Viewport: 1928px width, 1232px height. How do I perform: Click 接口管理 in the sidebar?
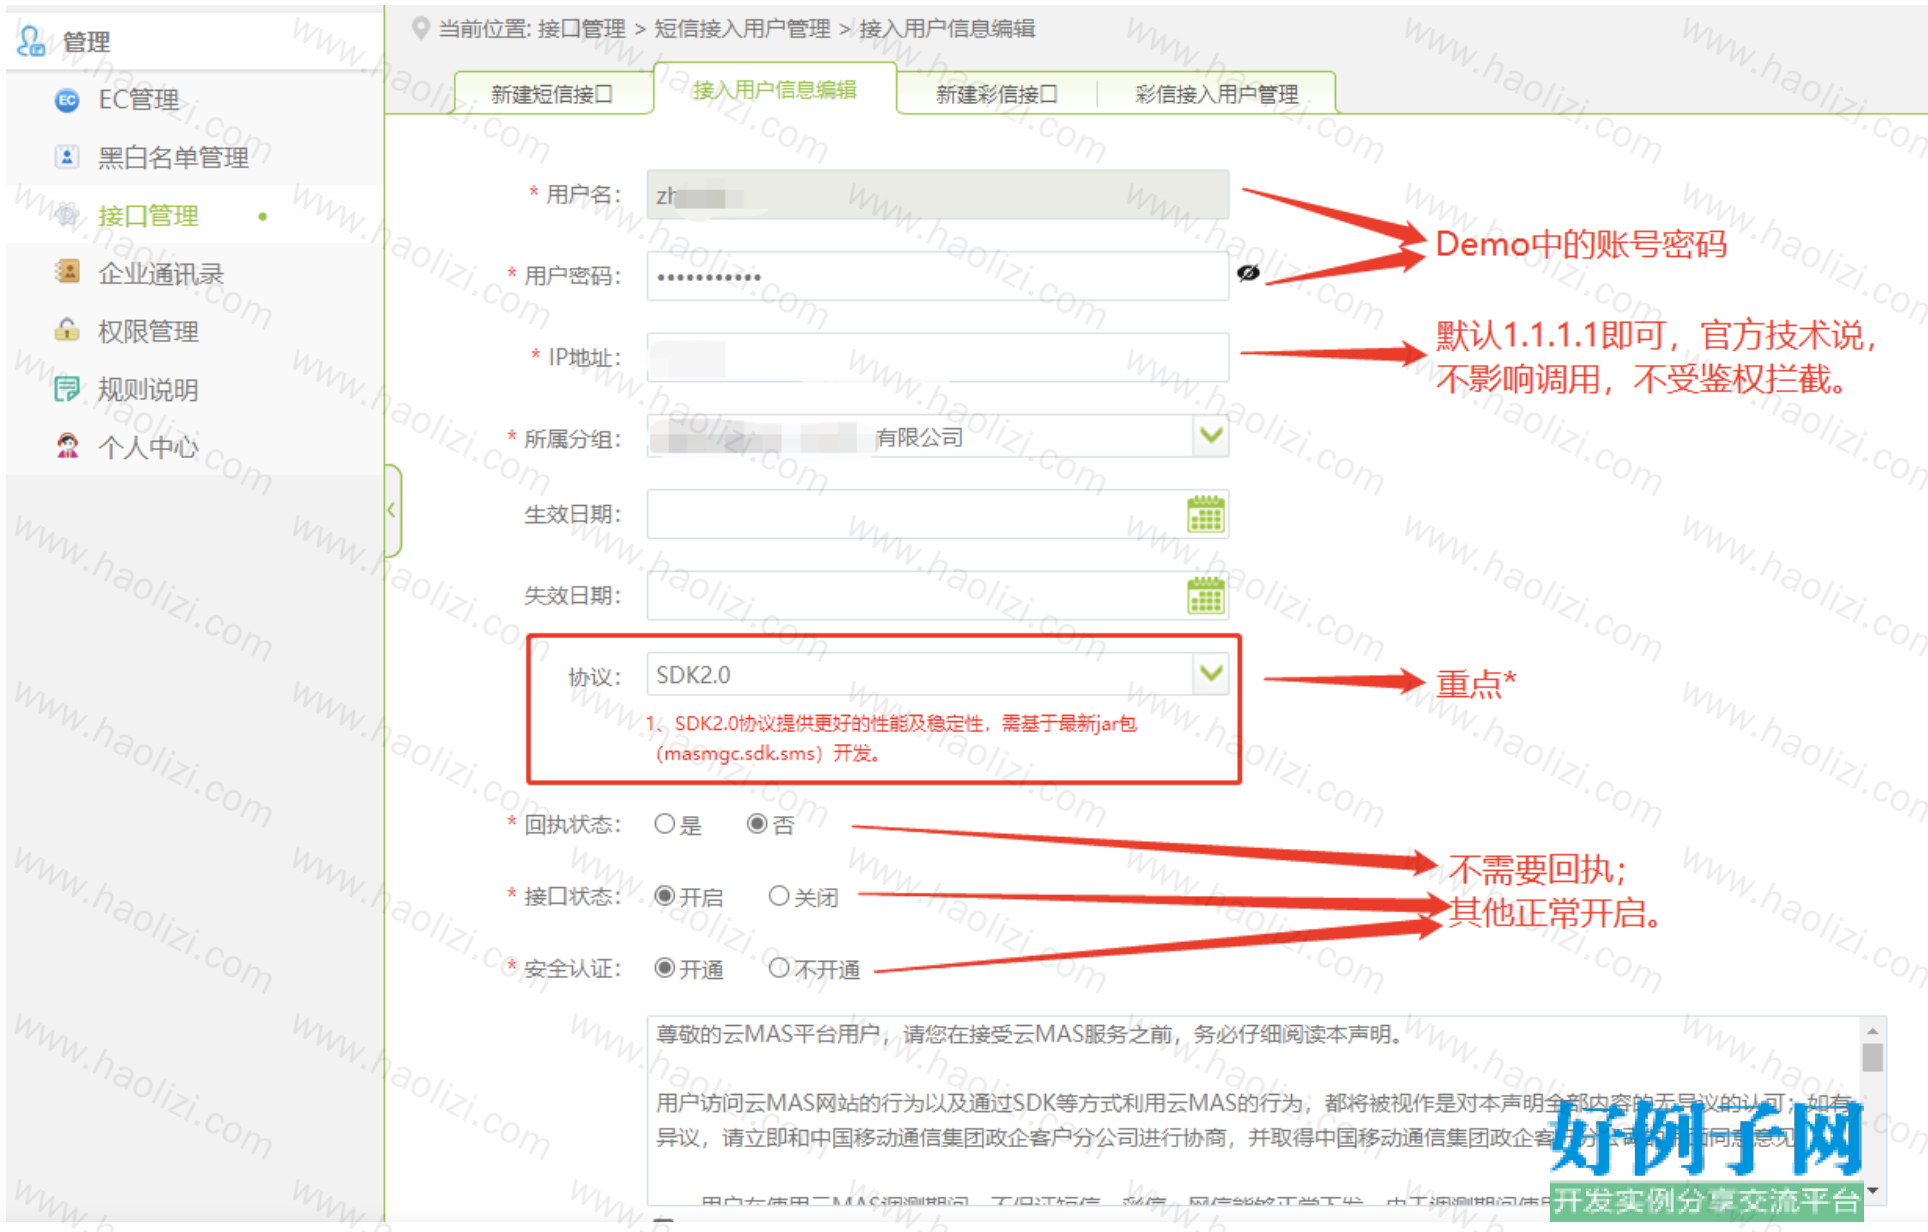coord(148,215)
